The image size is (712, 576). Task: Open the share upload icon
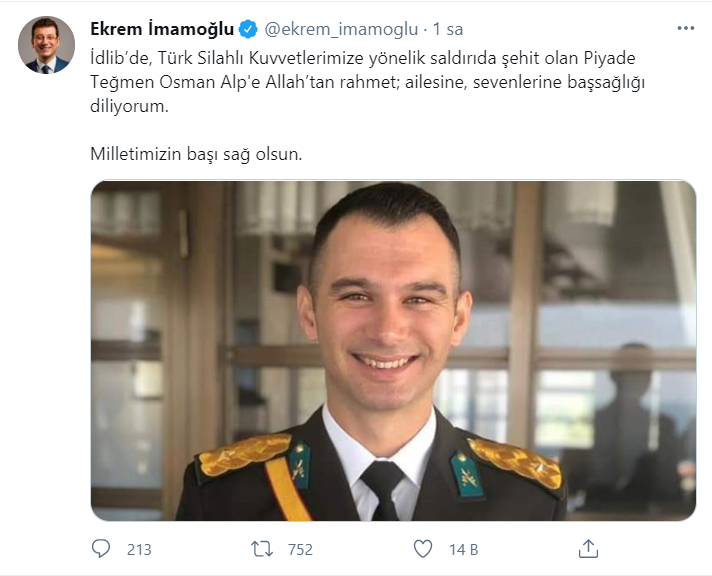pyautogui.click(x=588, y=548)
